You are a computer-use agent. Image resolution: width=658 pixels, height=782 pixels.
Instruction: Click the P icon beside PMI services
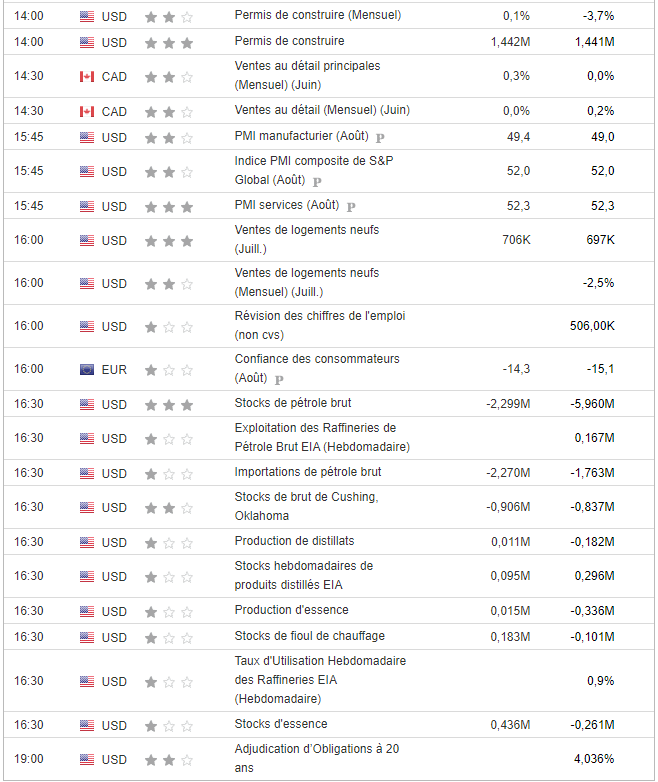(351, 207)
